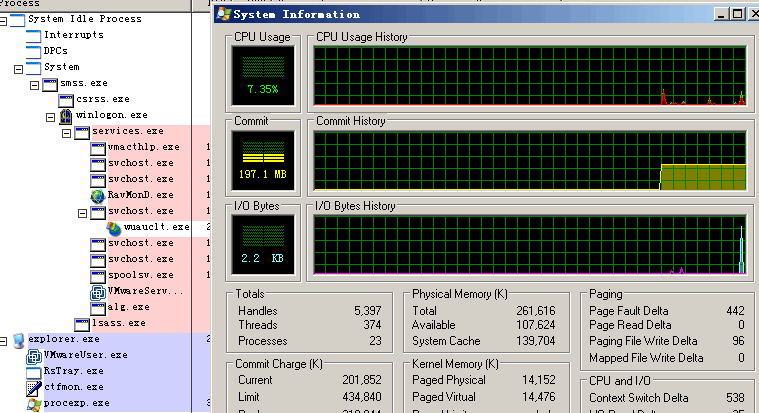This screenshot has height=413, width=759.
Task: Click the procexp.exe icon
Action: tap(33, 404)
